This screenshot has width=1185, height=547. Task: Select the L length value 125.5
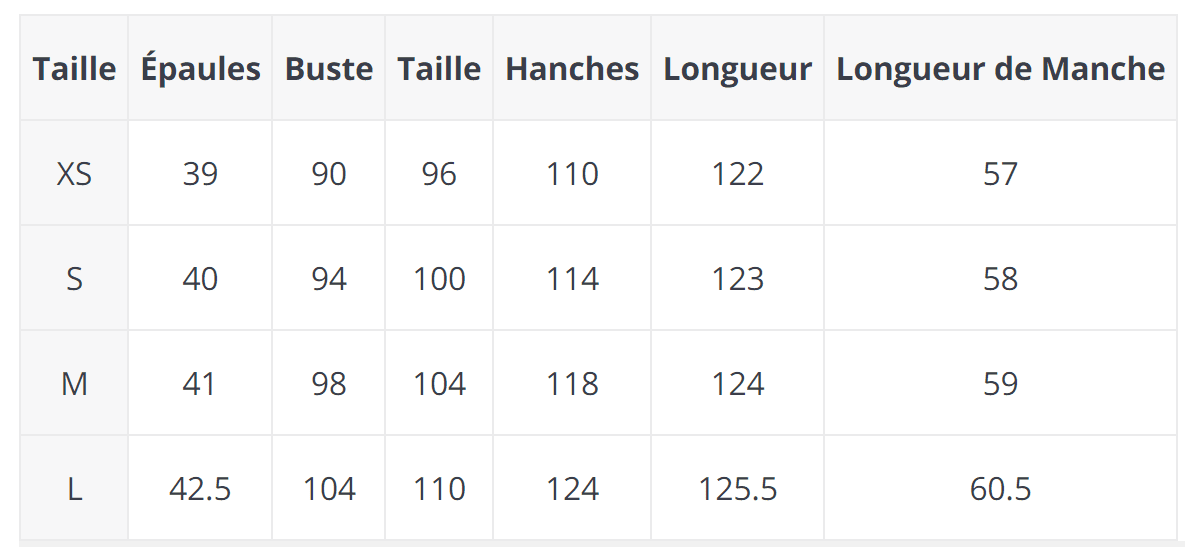click(738, 489)
